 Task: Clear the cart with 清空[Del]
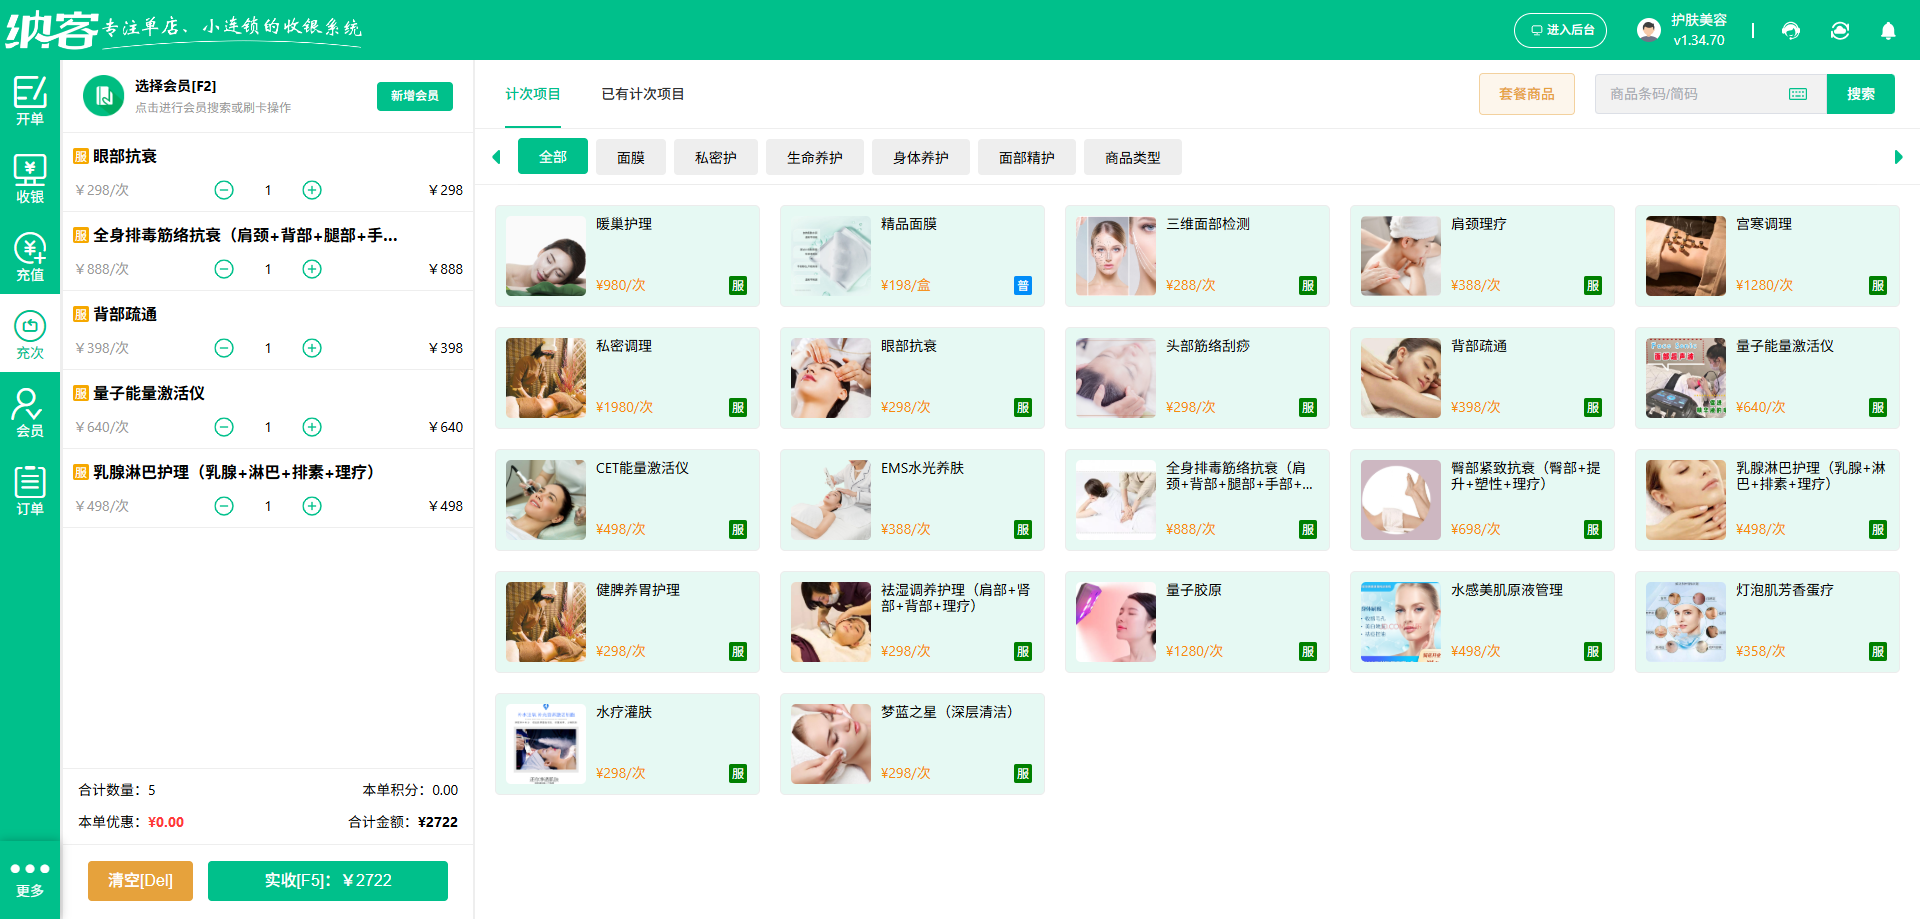(x=141, y=881)
